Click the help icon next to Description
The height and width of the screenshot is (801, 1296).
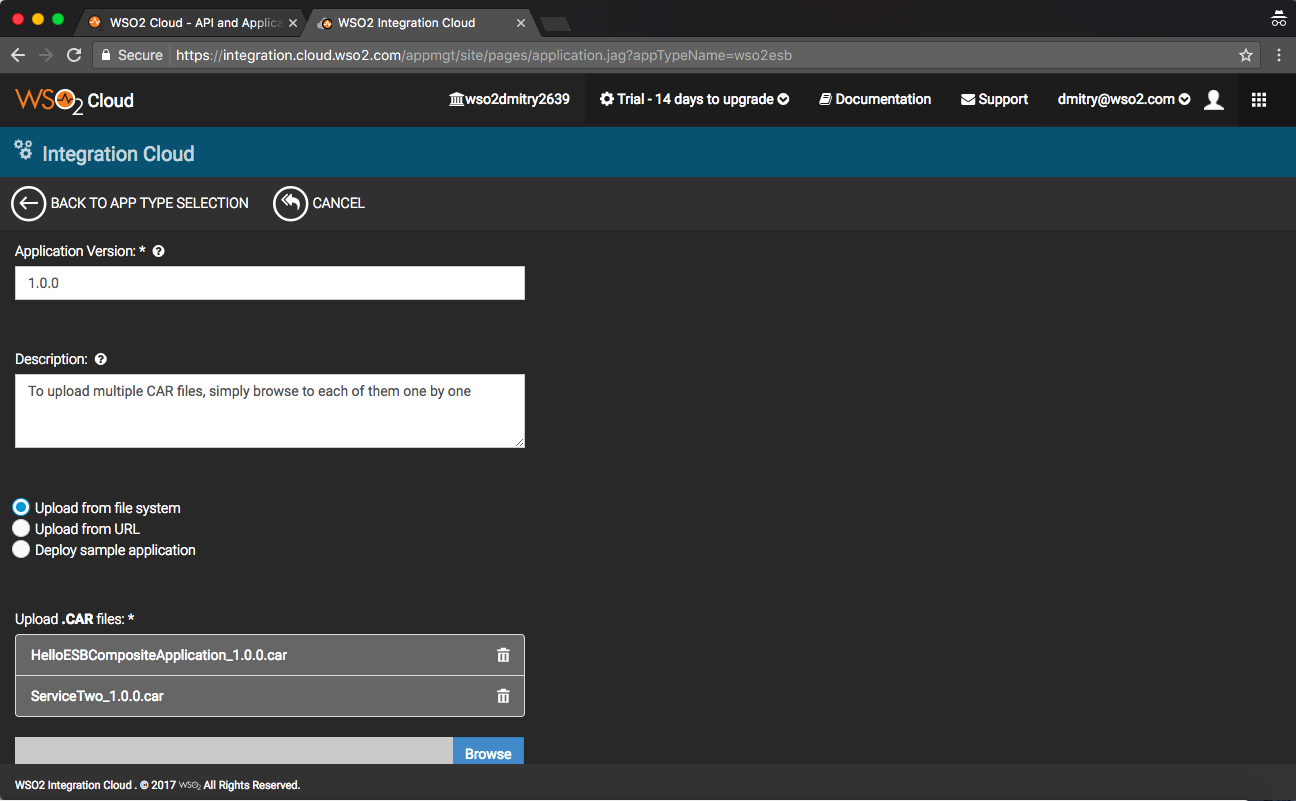coord(100,360)
